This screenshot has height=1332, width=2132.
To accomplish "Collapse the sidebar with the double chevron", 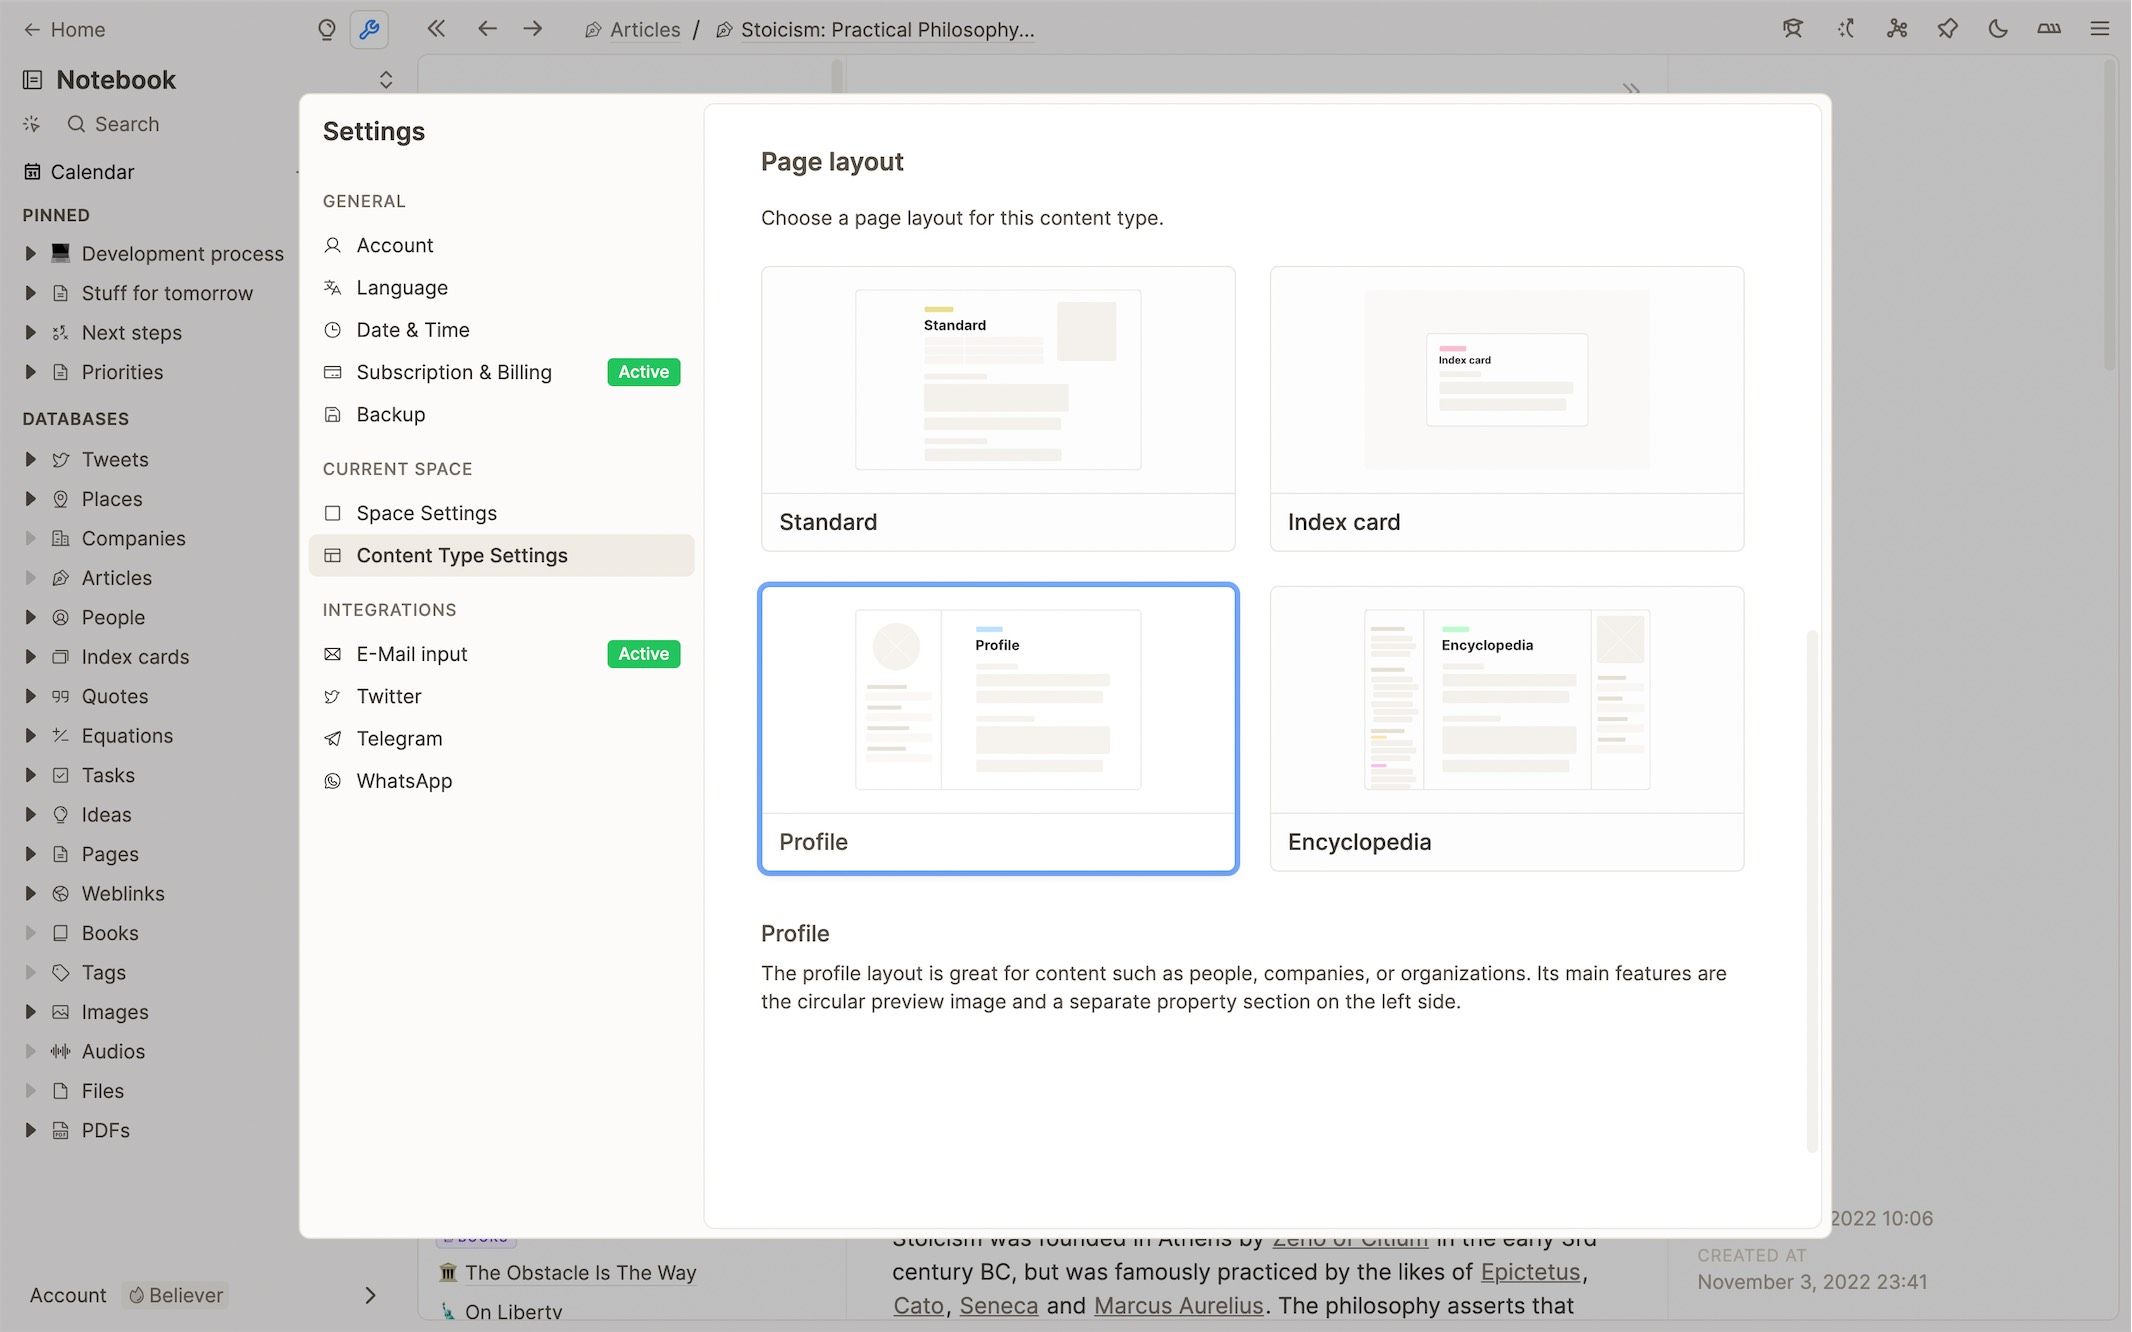I will click(x=435, y=29).
